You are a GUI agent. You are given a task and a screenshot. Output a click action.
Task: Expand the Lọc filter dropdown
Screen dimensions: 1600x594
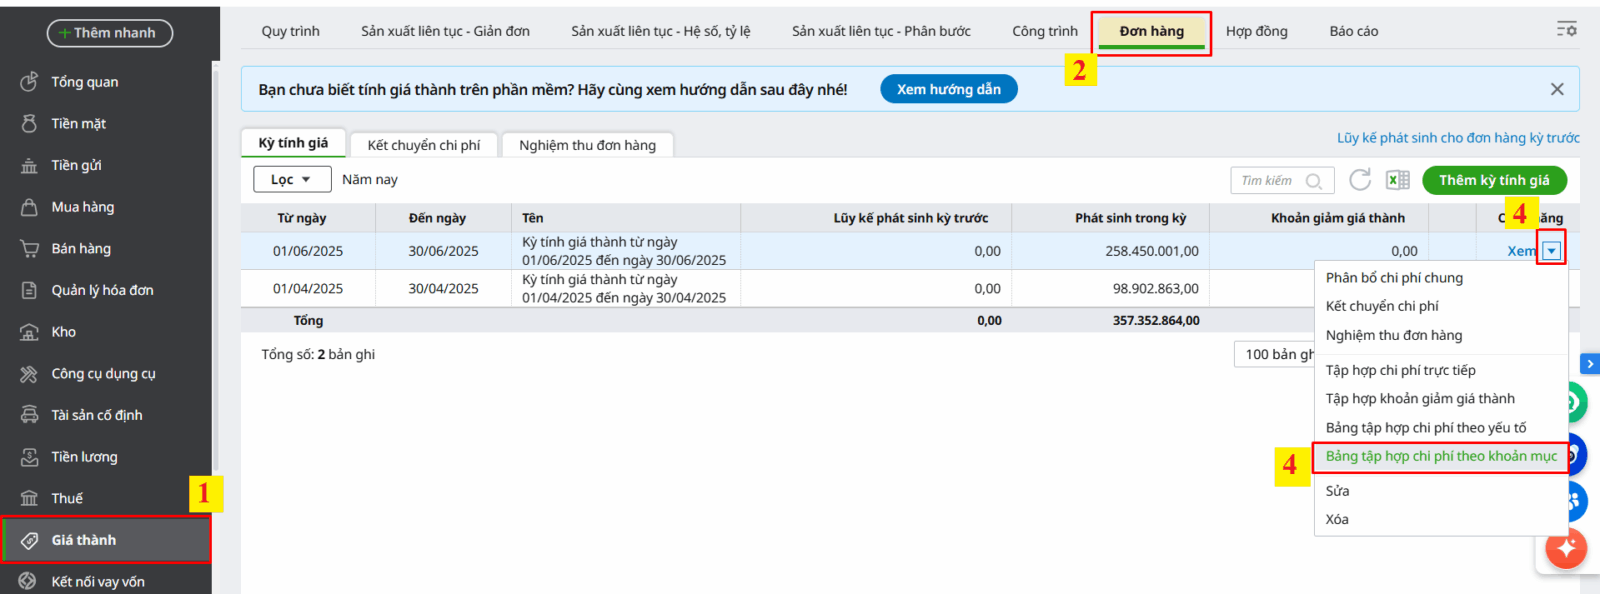pos(290,180)
